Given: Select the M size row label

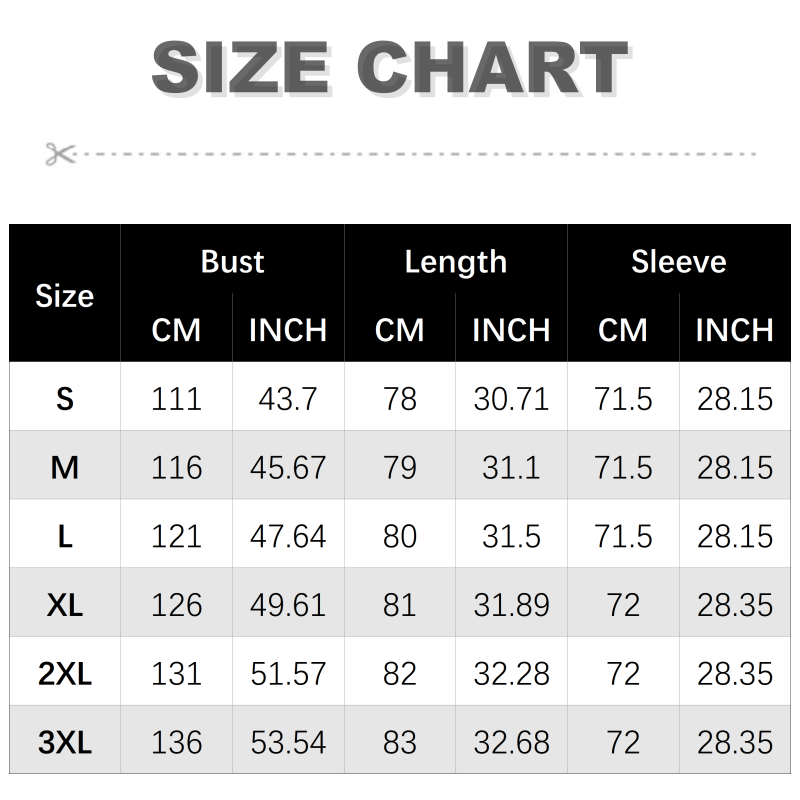Looking at the screenshot, I should (x=65, y=467).
